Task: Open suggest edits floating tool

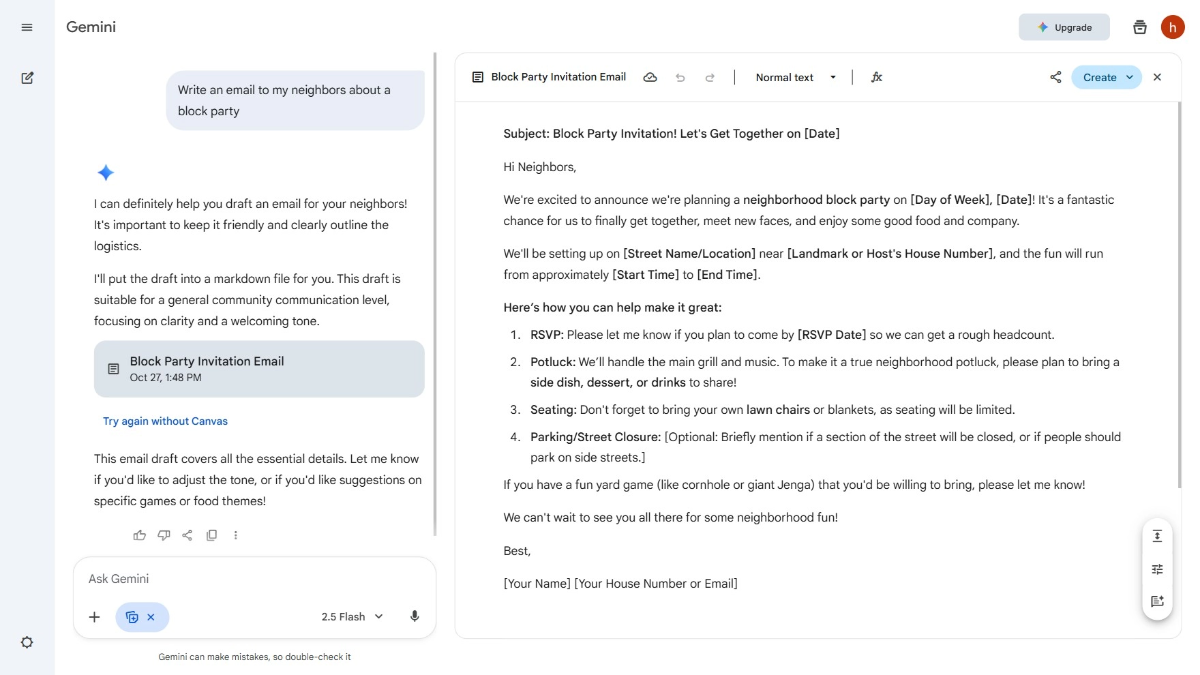Action: click(1157, 601)
